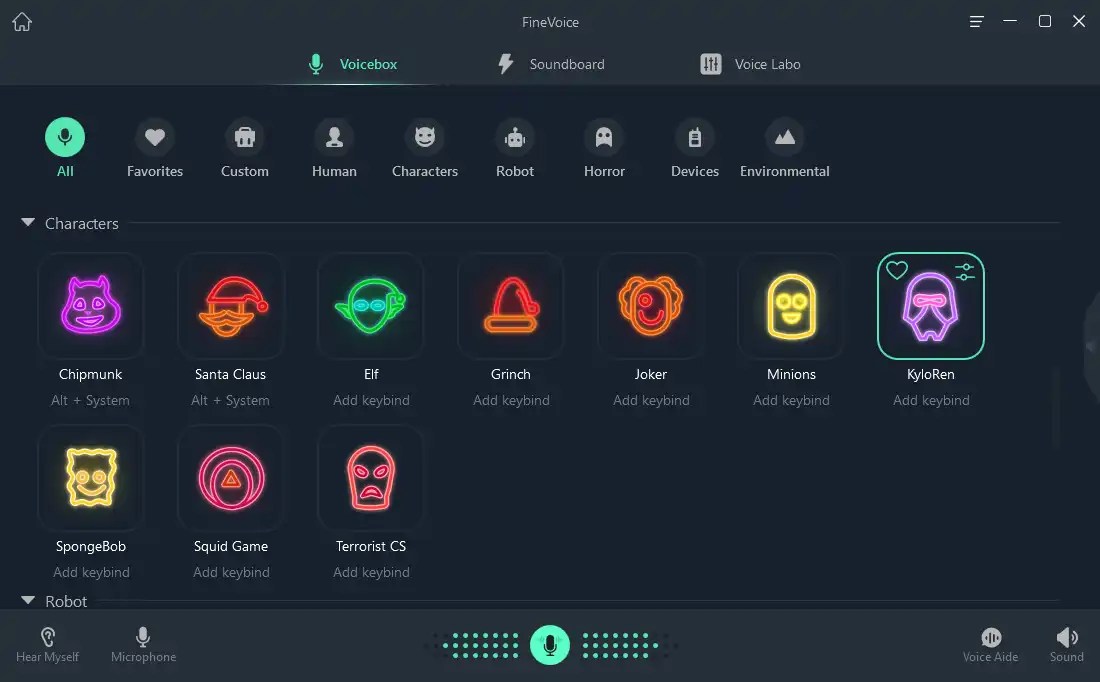Open Sound output settings
Screen dimensions: 1100x682
coord(1066,645)
